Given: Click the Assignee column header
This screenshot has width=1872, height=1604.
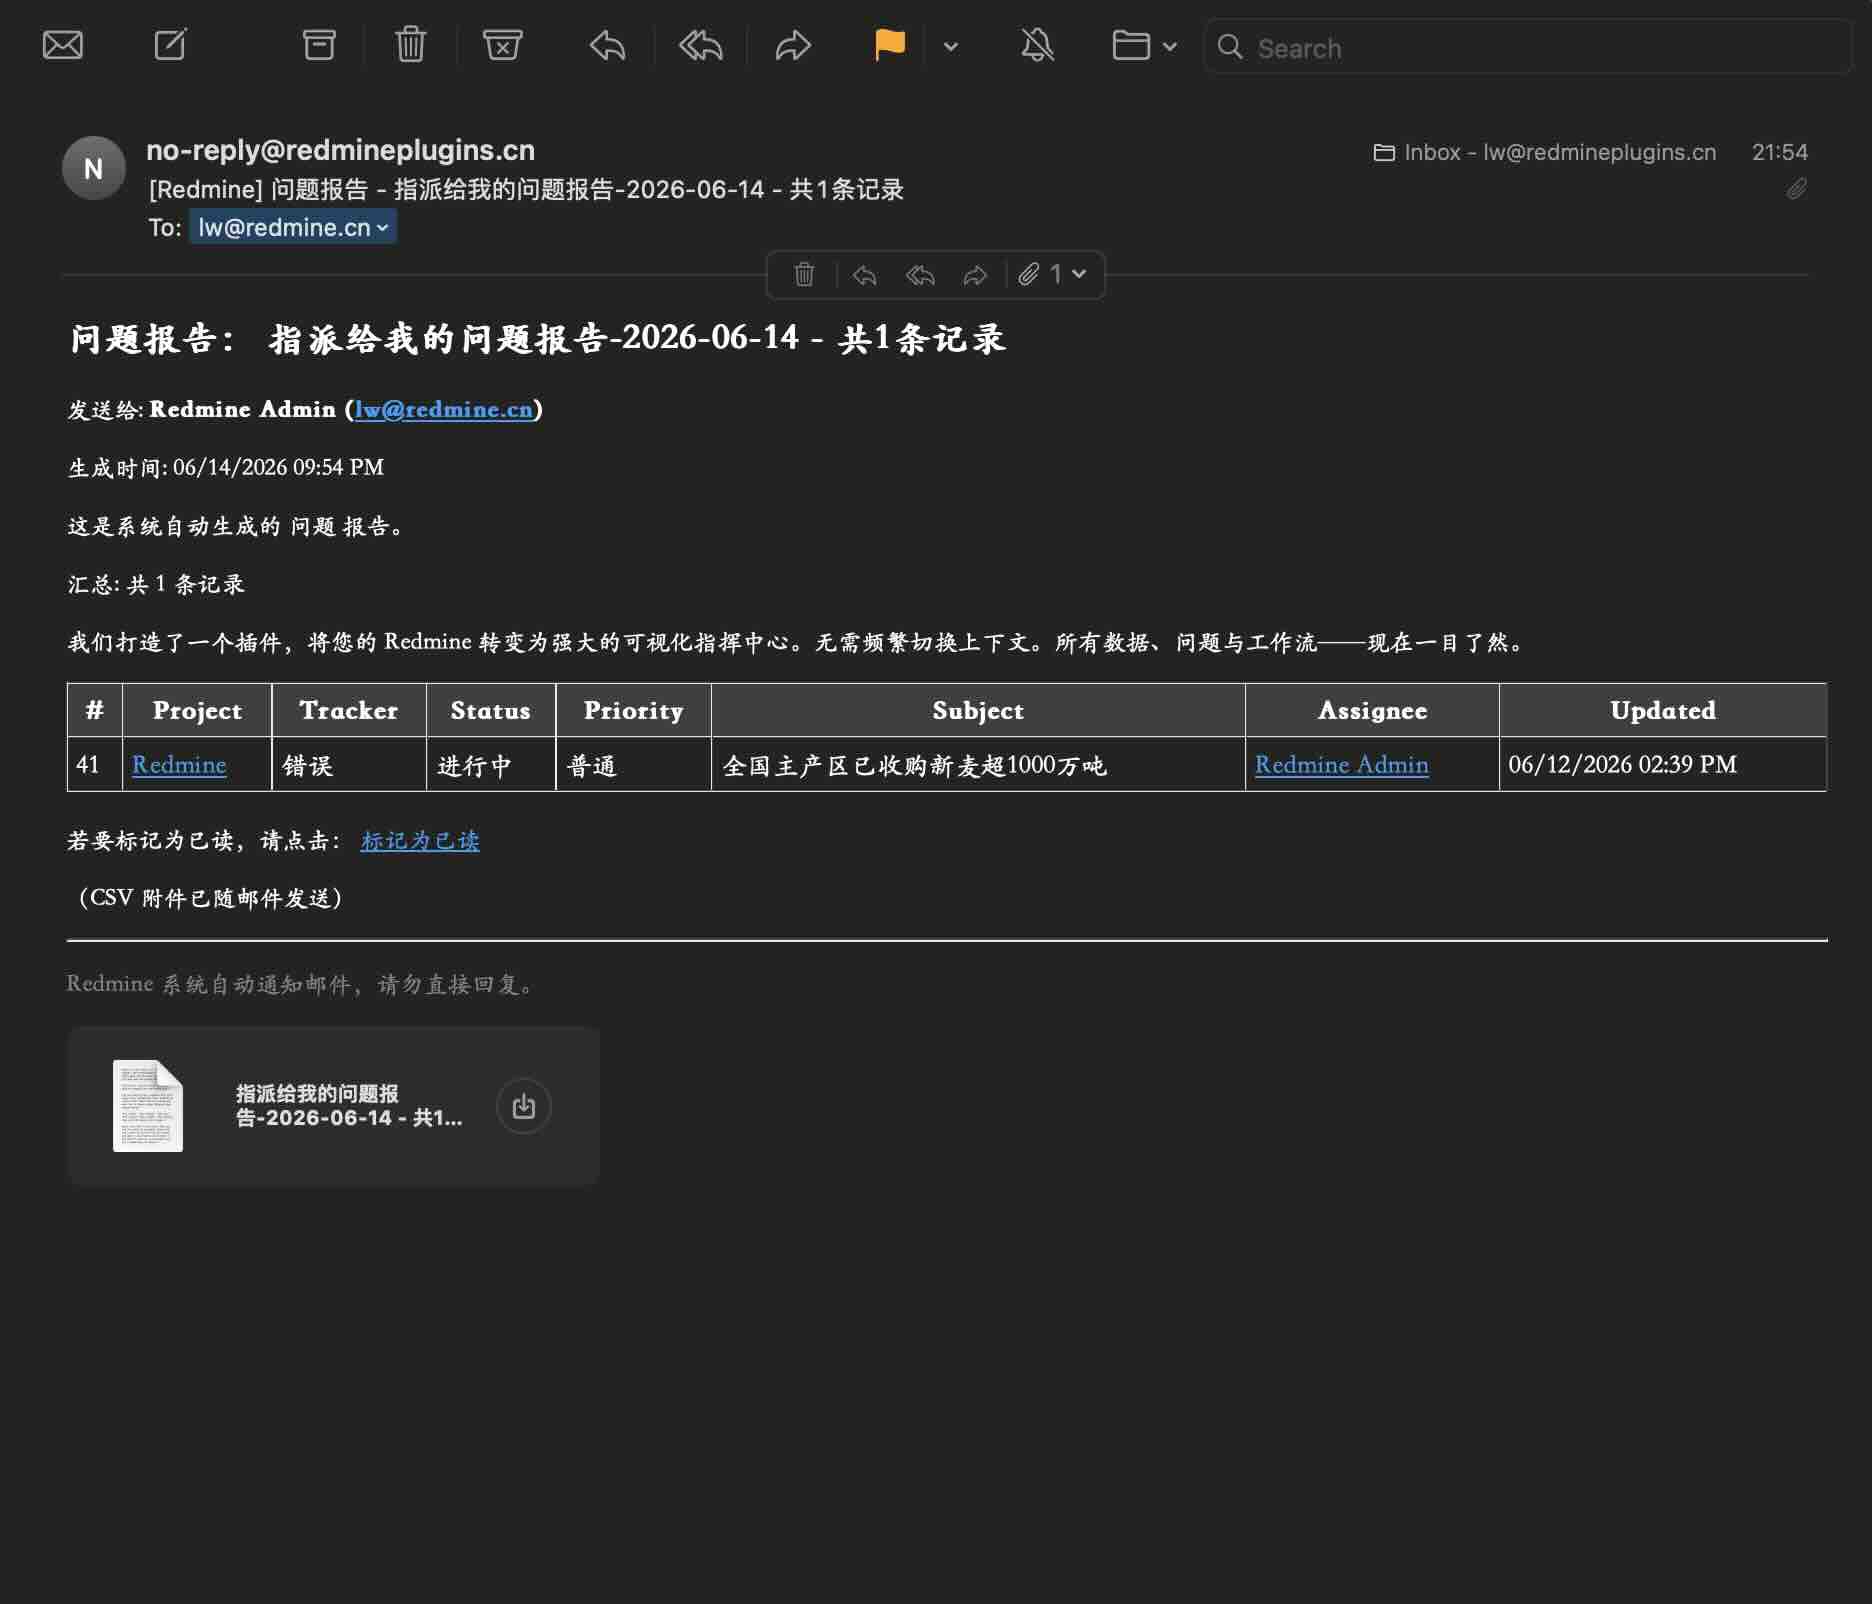Looking at the screenshot, I should [1373, 710].
